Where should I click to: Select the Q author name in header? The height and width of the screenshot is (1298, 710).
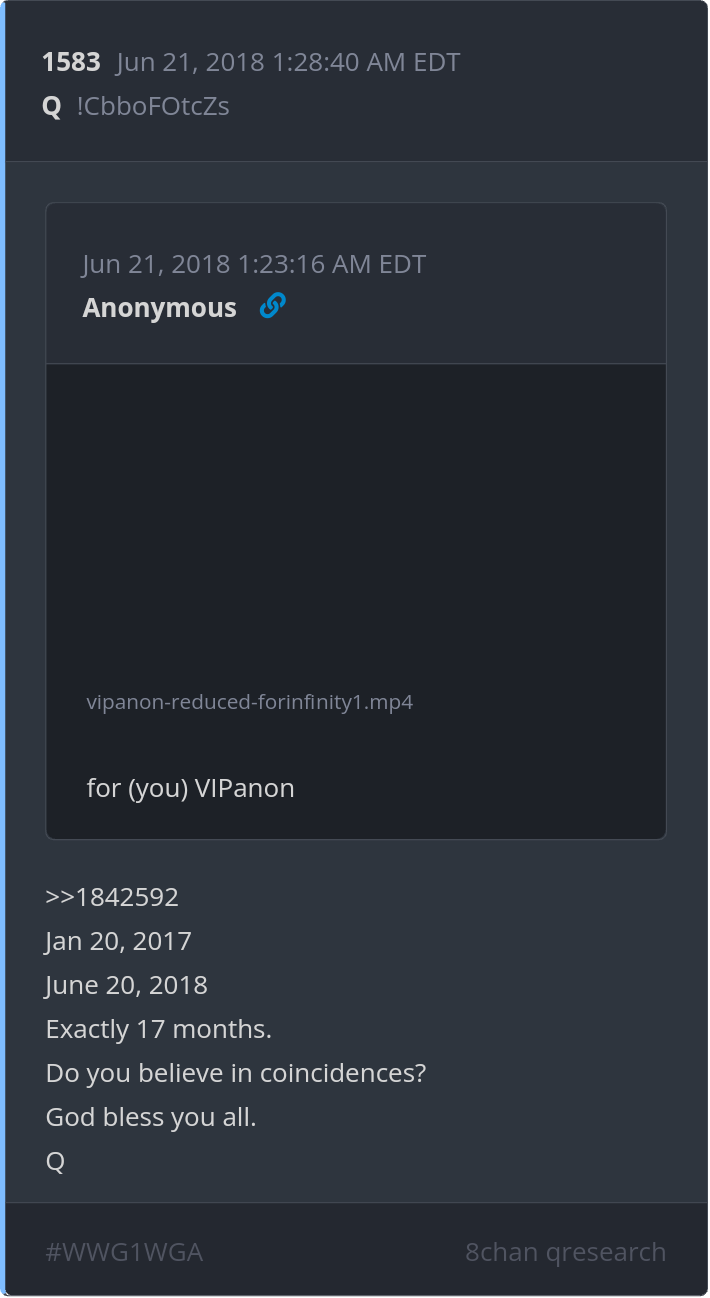pyautogui.click(x=52, y=106)
